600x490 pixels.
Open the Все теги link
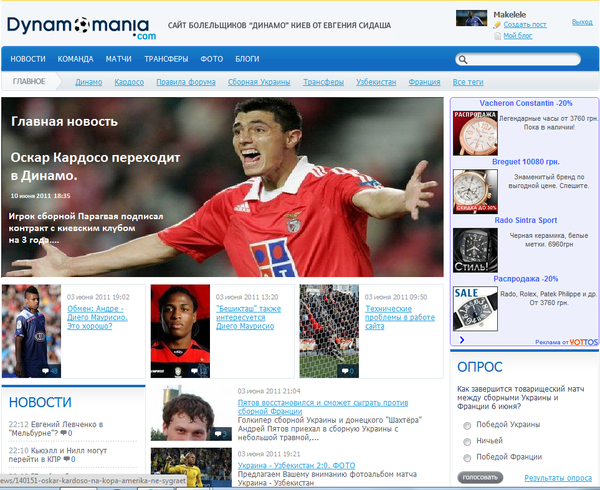click(x=468, y=82)
